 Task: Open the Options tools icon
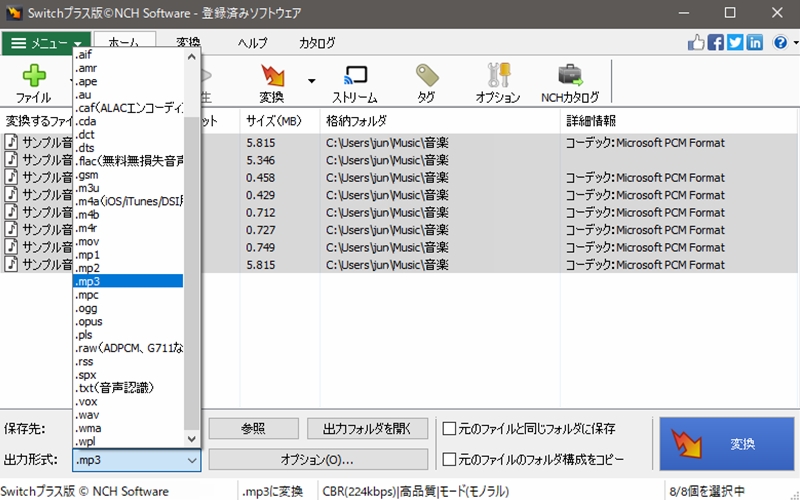[498, 76]
